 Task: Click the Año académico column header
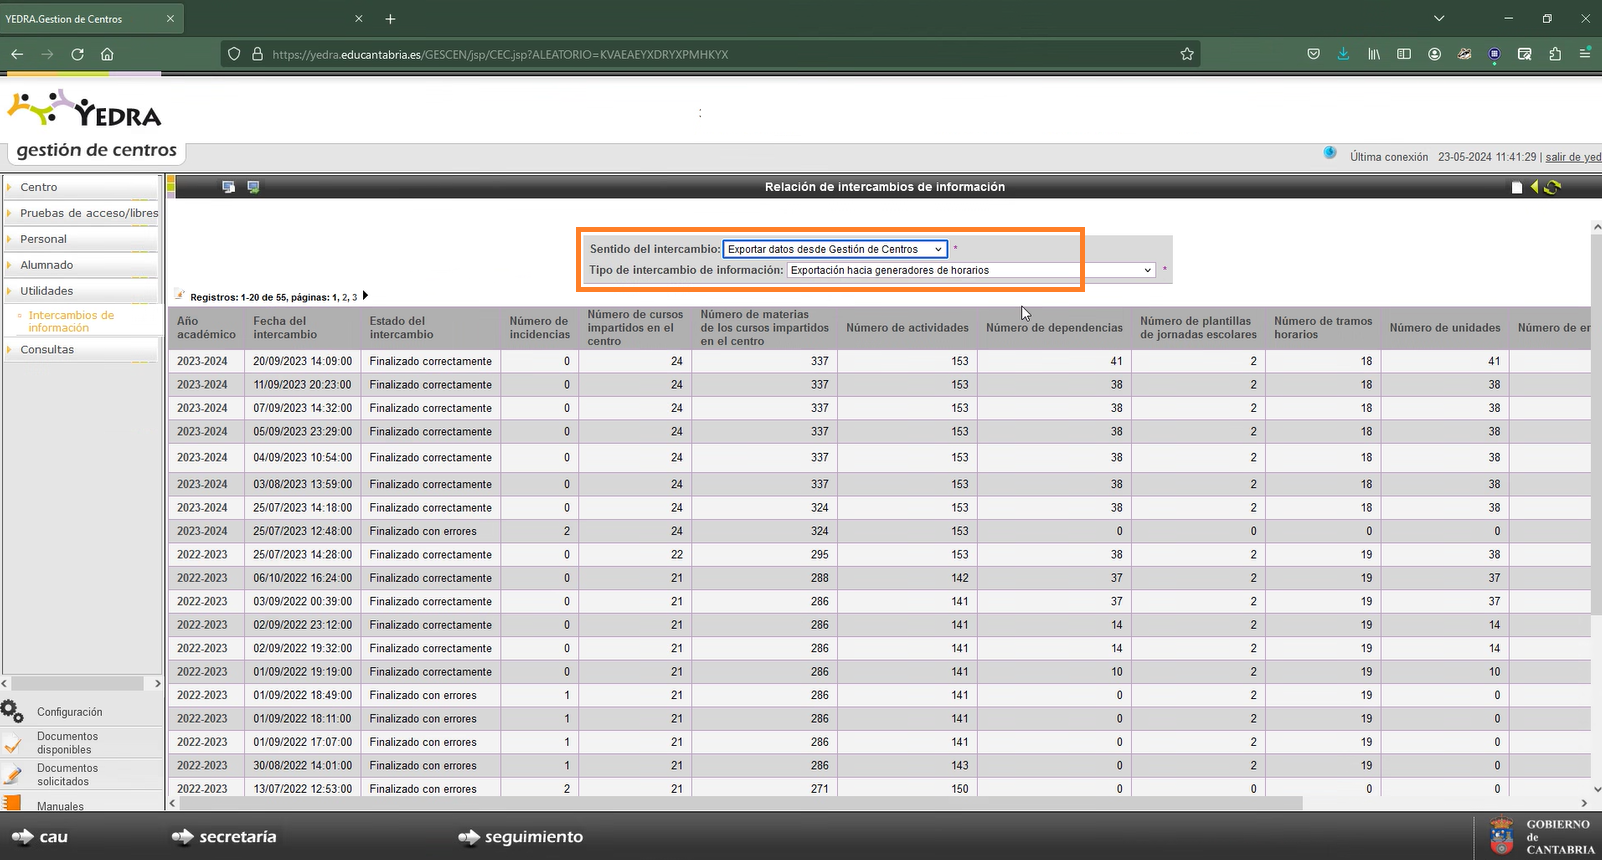[x=206, y=328]
